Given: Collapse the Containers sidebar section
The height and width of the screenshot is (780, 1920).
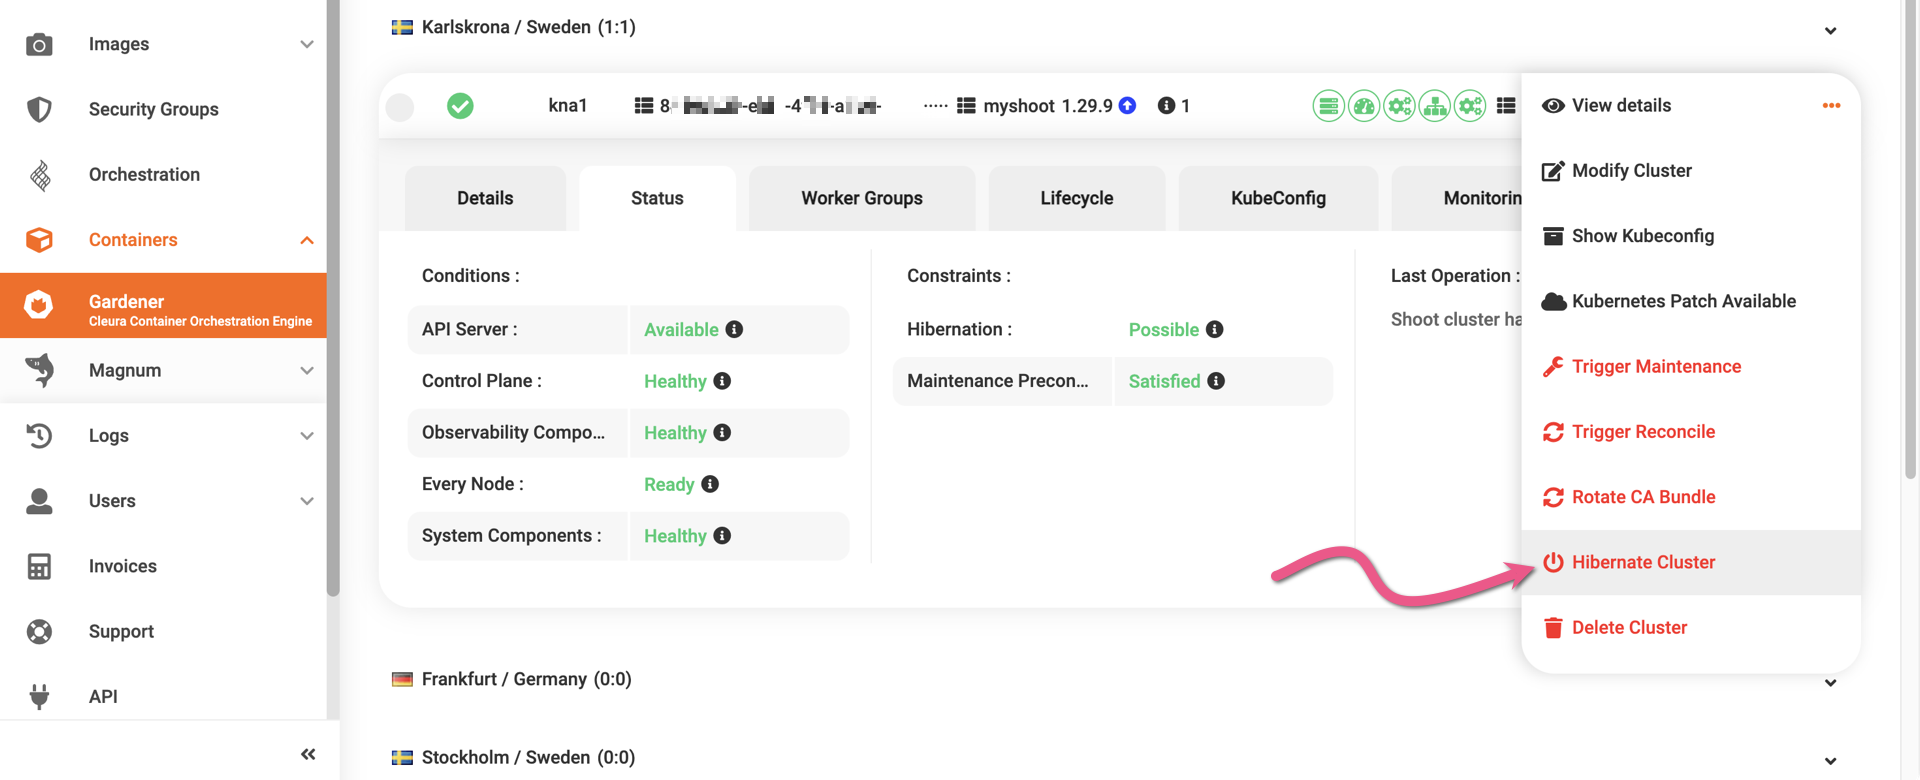Looking at the screenshot, I should pyautogui.click(x=307, y=240).
